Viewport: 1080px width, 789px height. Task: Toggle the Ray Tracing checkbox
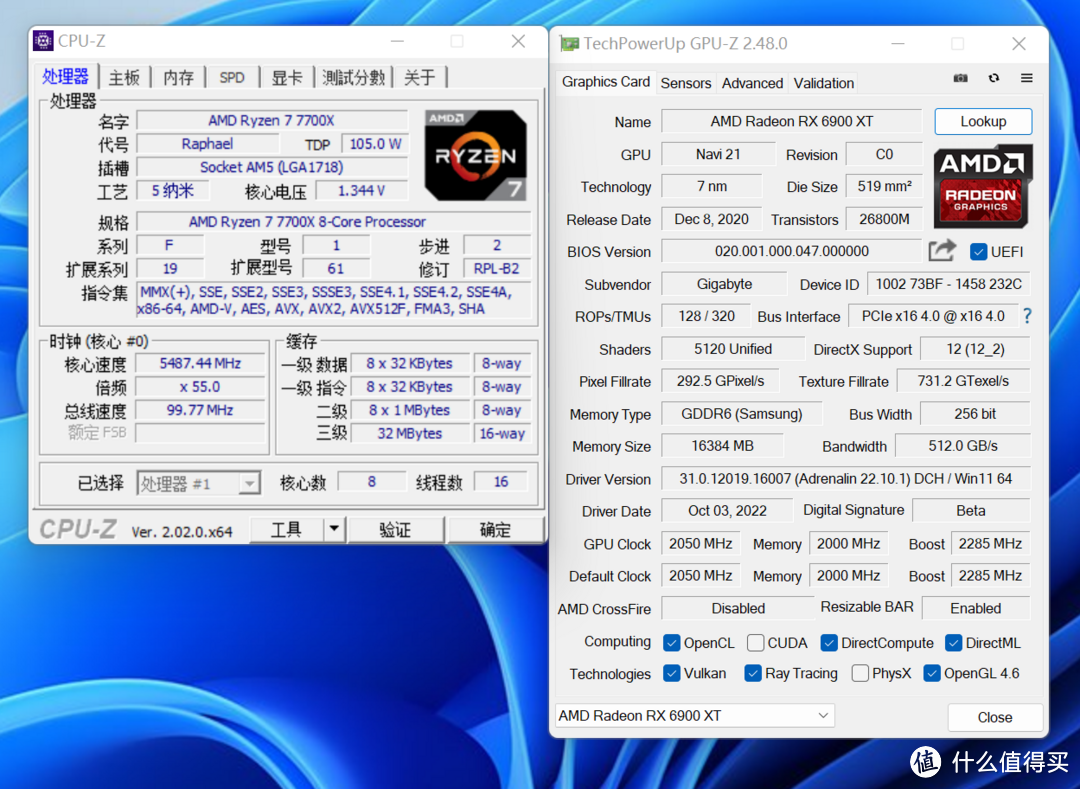(752, 673)
